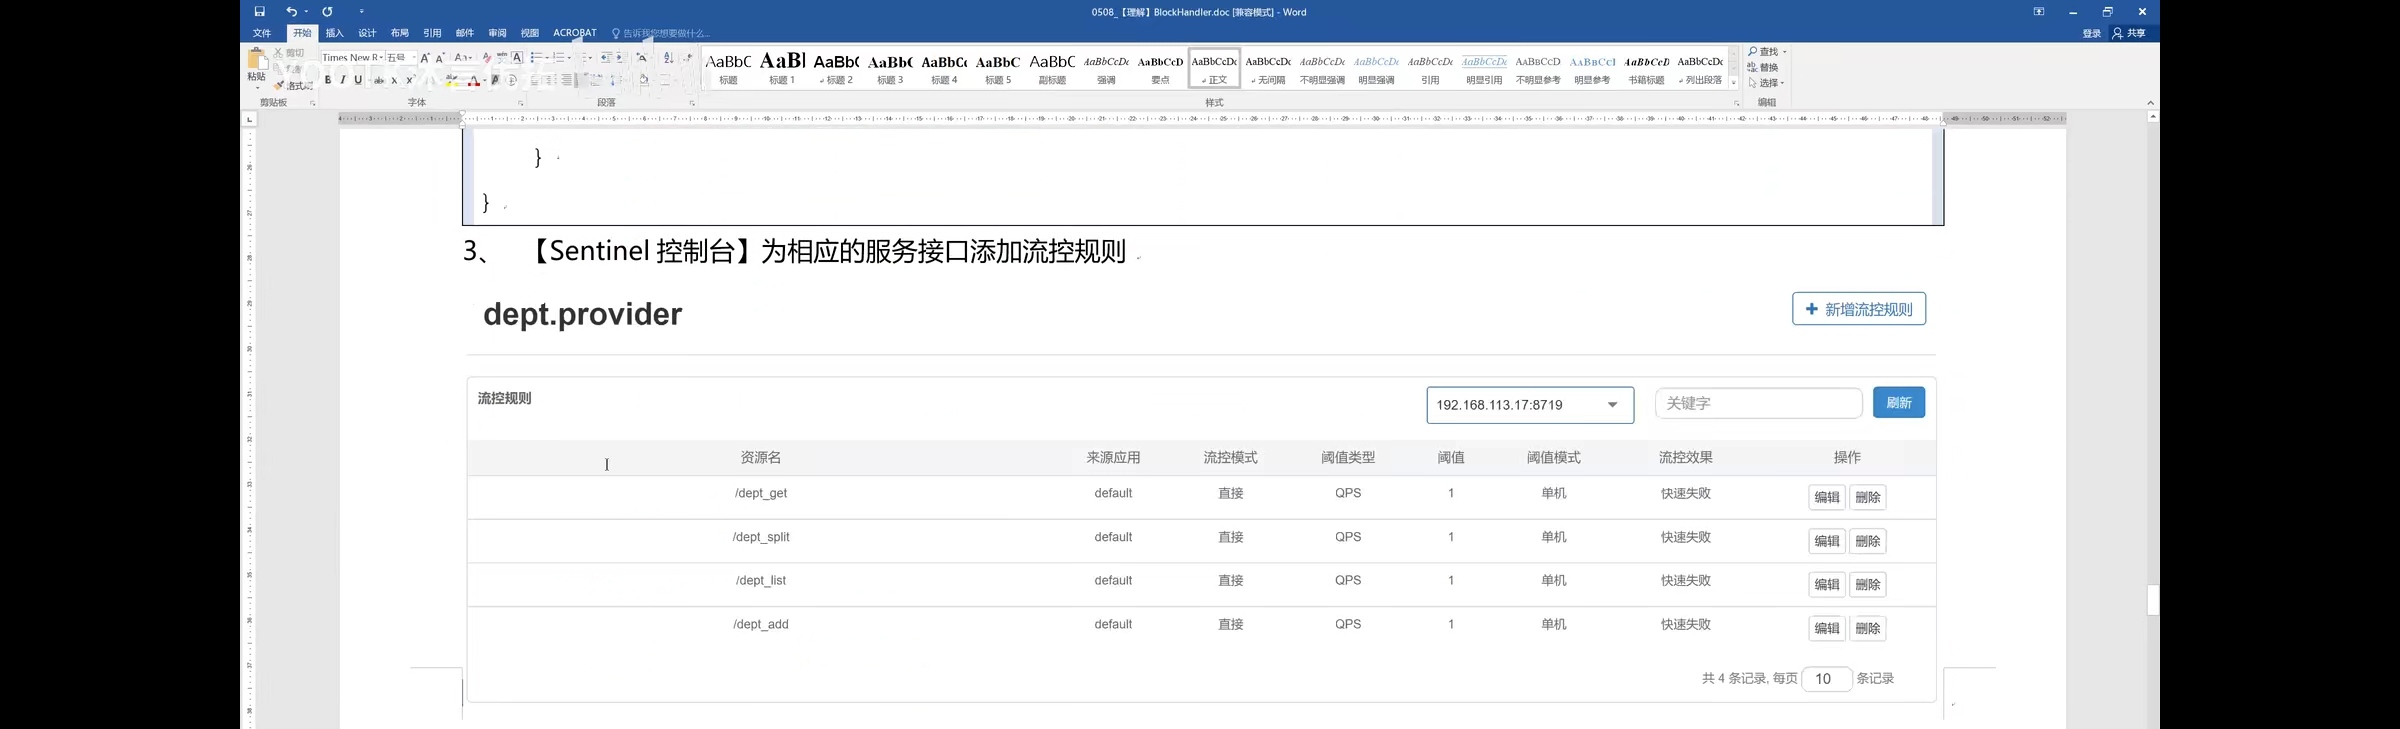Screen dimensions: 2400x729
Task: Open the Times New Roman font name dropdown
Action: (x=381, y=58)
